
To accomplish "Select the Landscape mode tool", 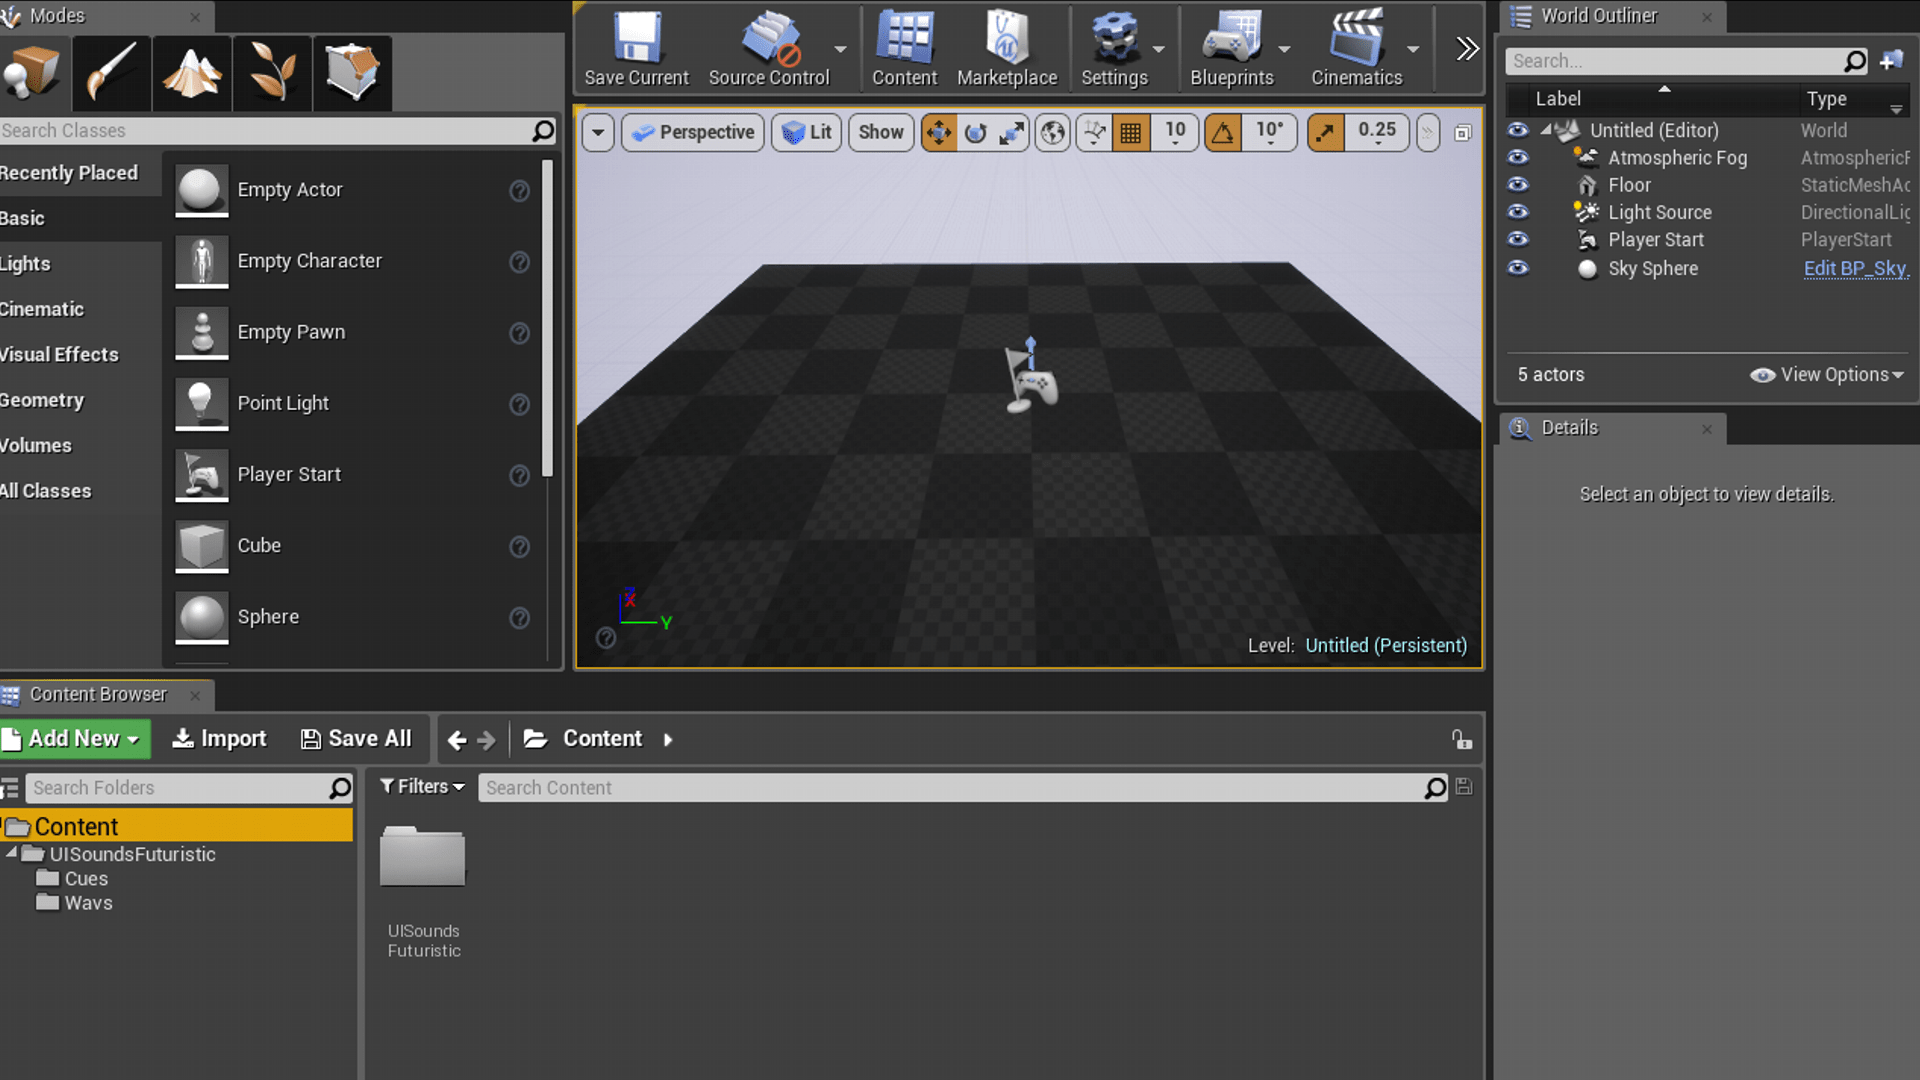I will [x=191, y=73].
